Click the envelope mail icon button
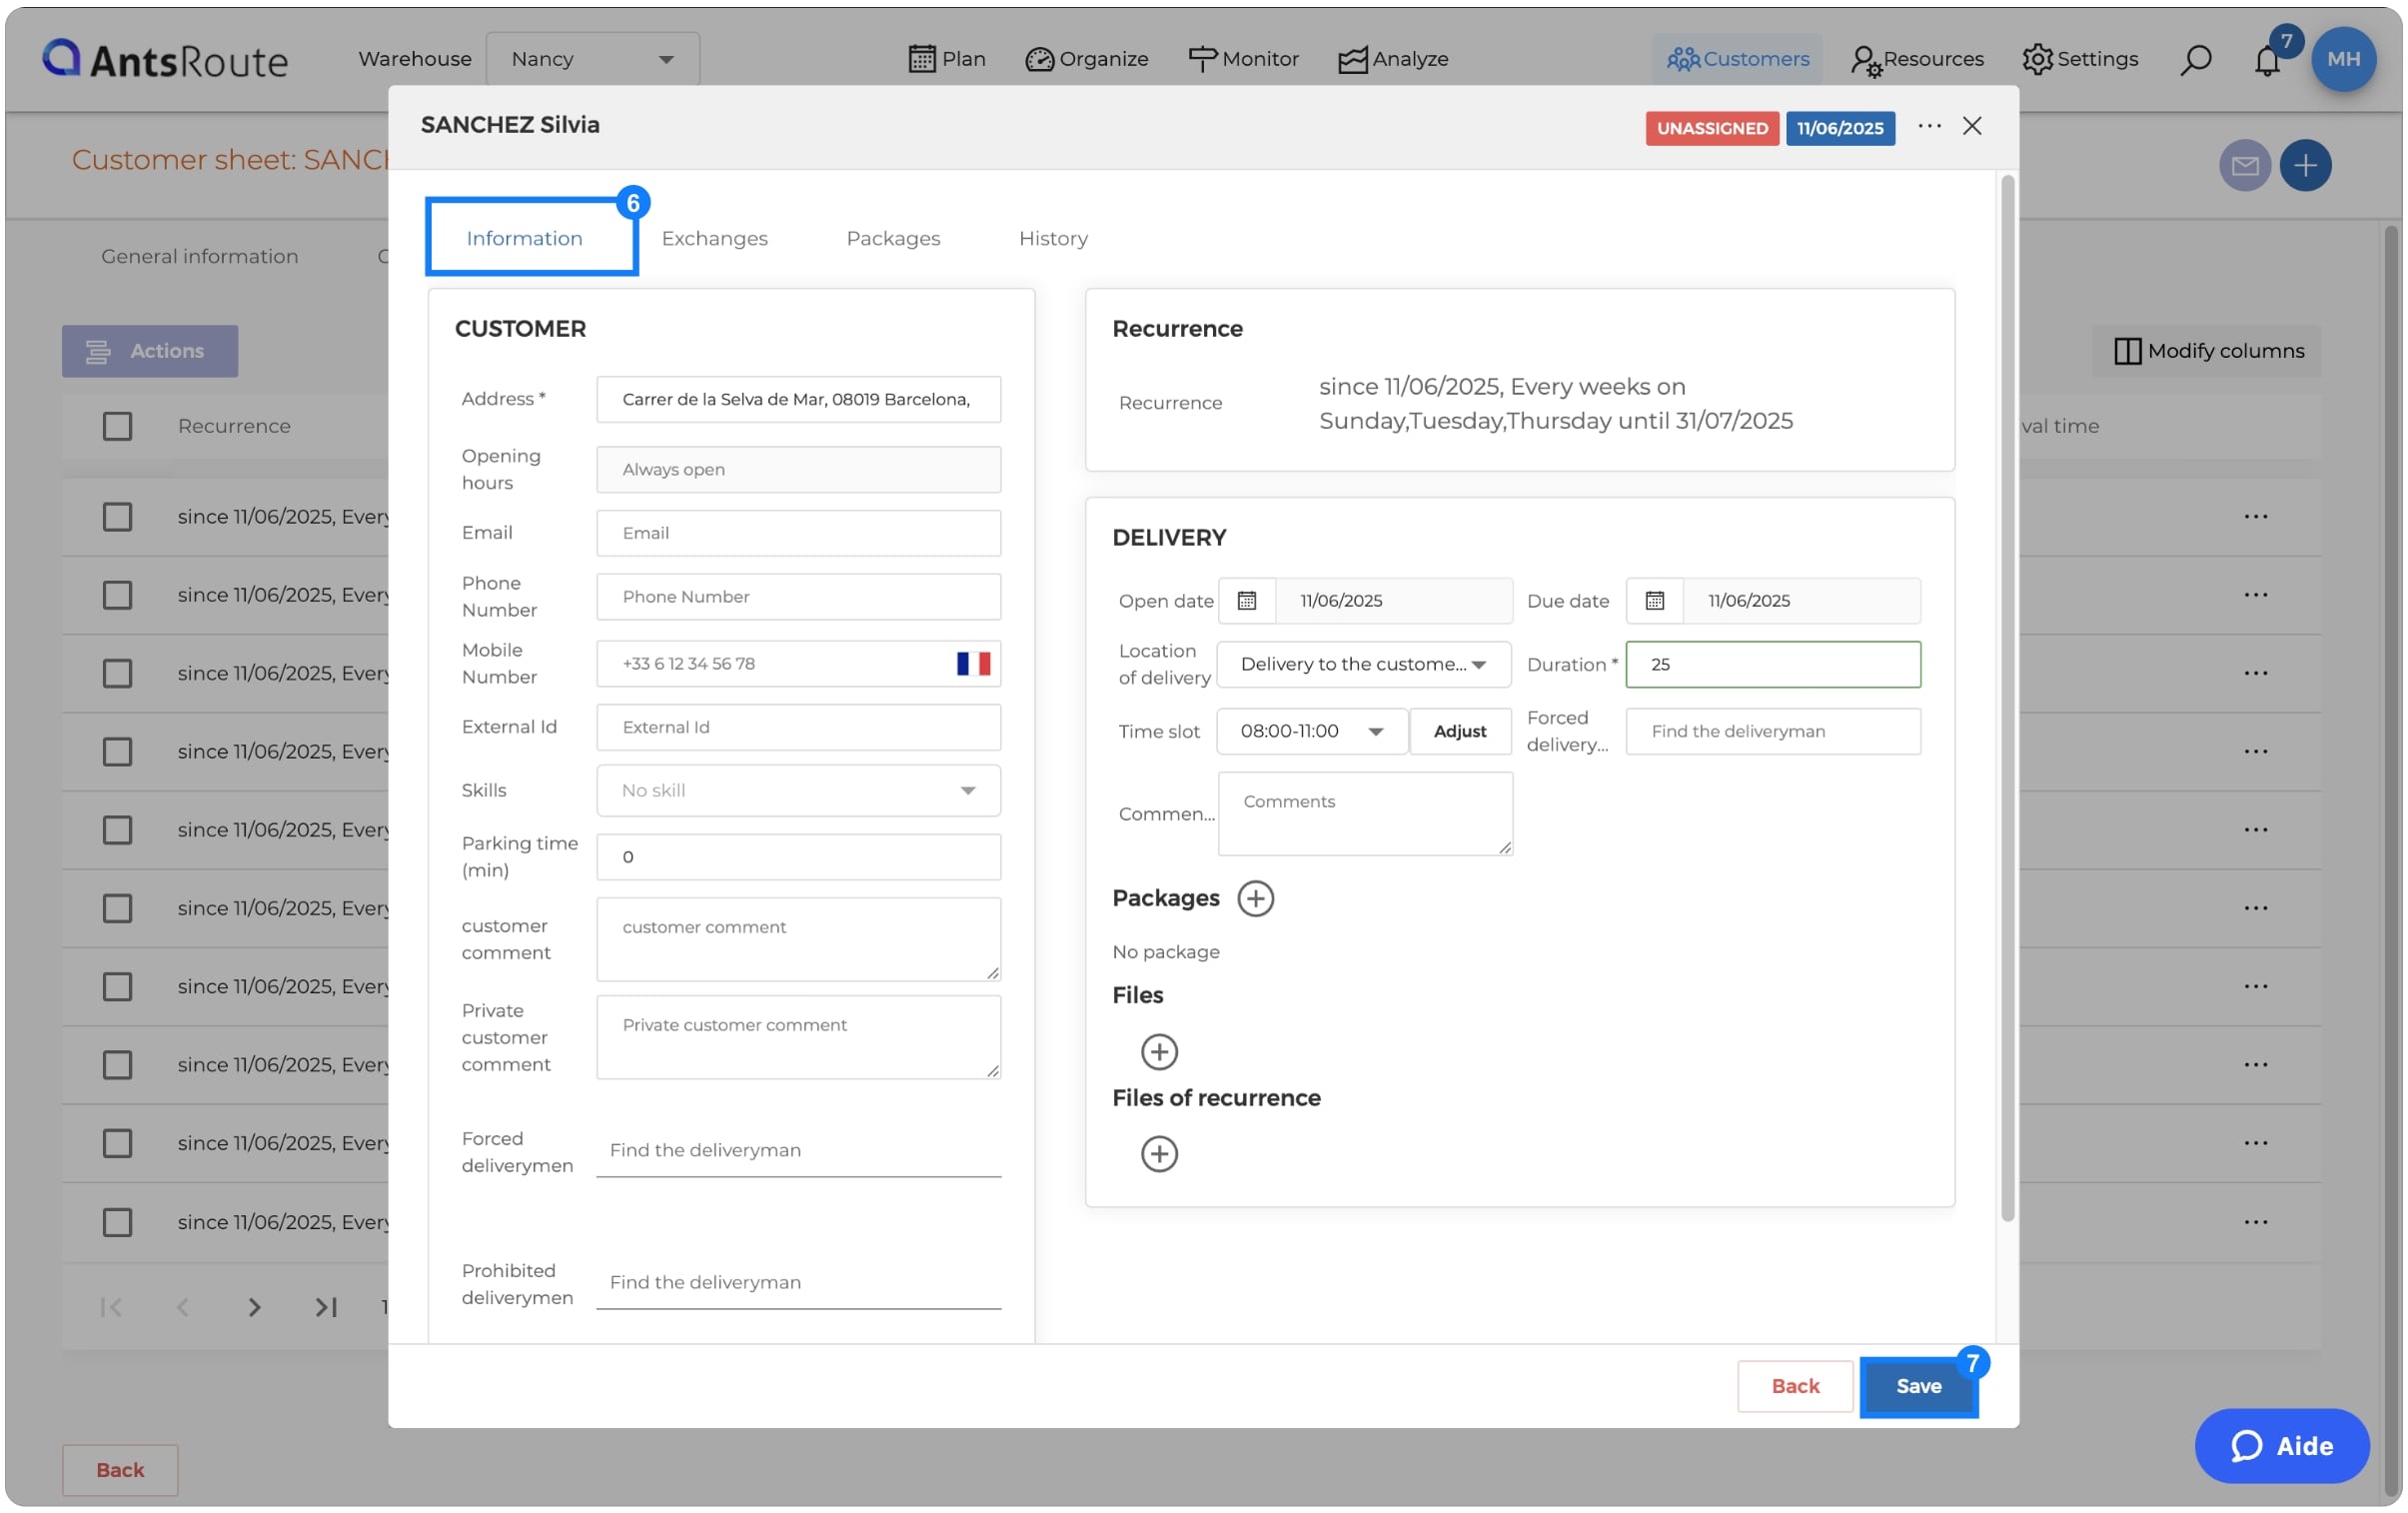Image resolution: width=2408 pixels, height=1513 pixels. [x=2244, y=164]
